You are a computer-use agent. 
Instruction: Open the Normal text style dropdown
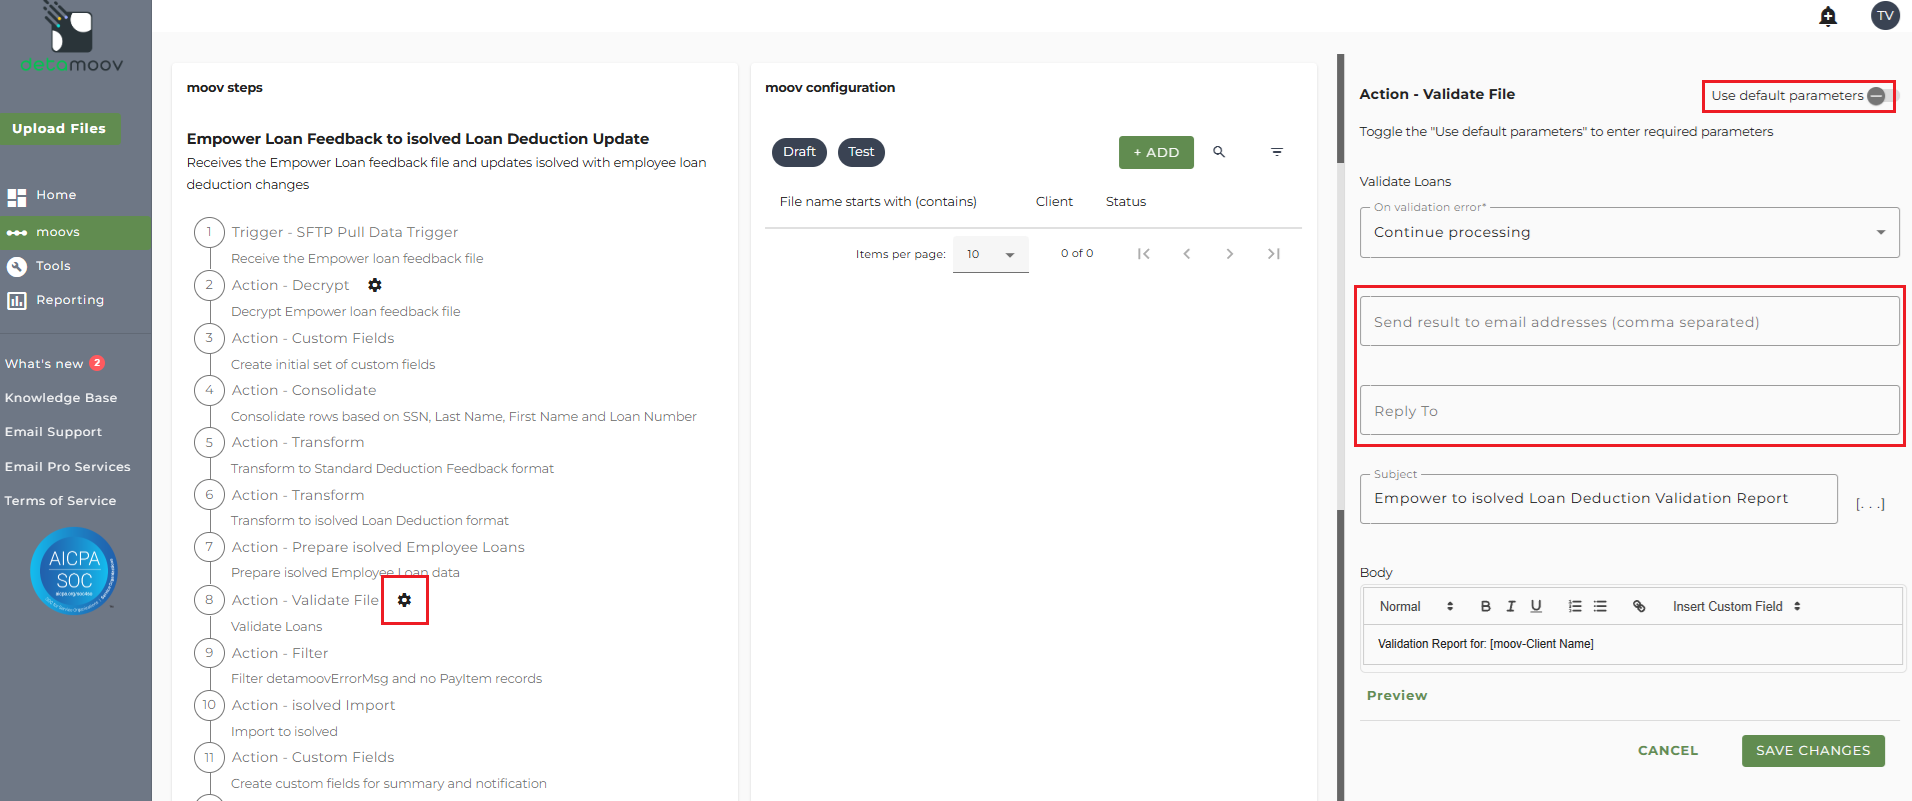1416,607
